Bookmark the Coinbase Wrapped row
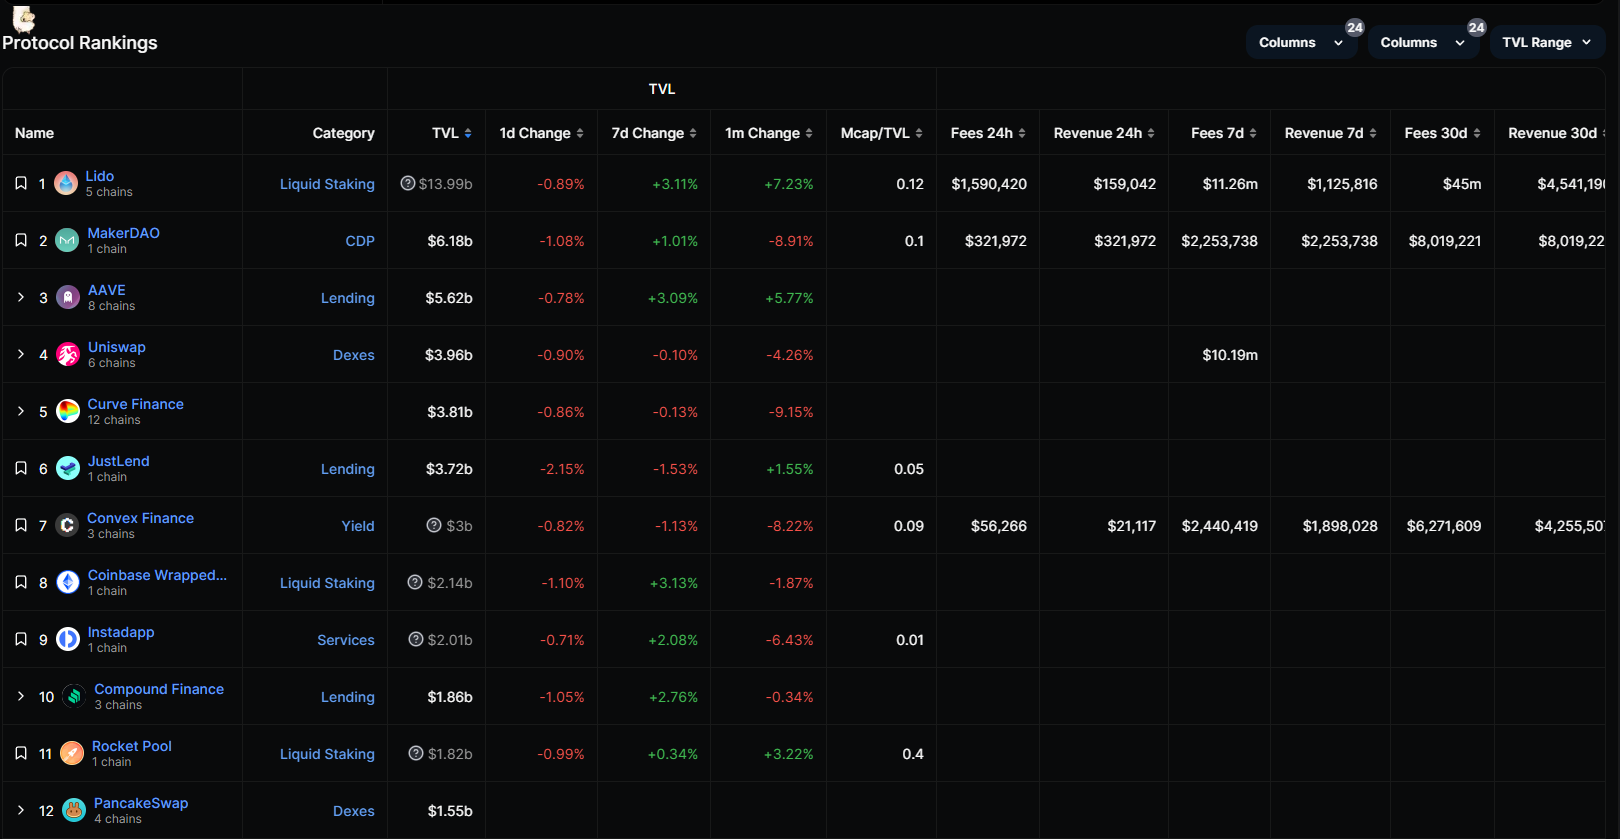 (x=21, y=582)
